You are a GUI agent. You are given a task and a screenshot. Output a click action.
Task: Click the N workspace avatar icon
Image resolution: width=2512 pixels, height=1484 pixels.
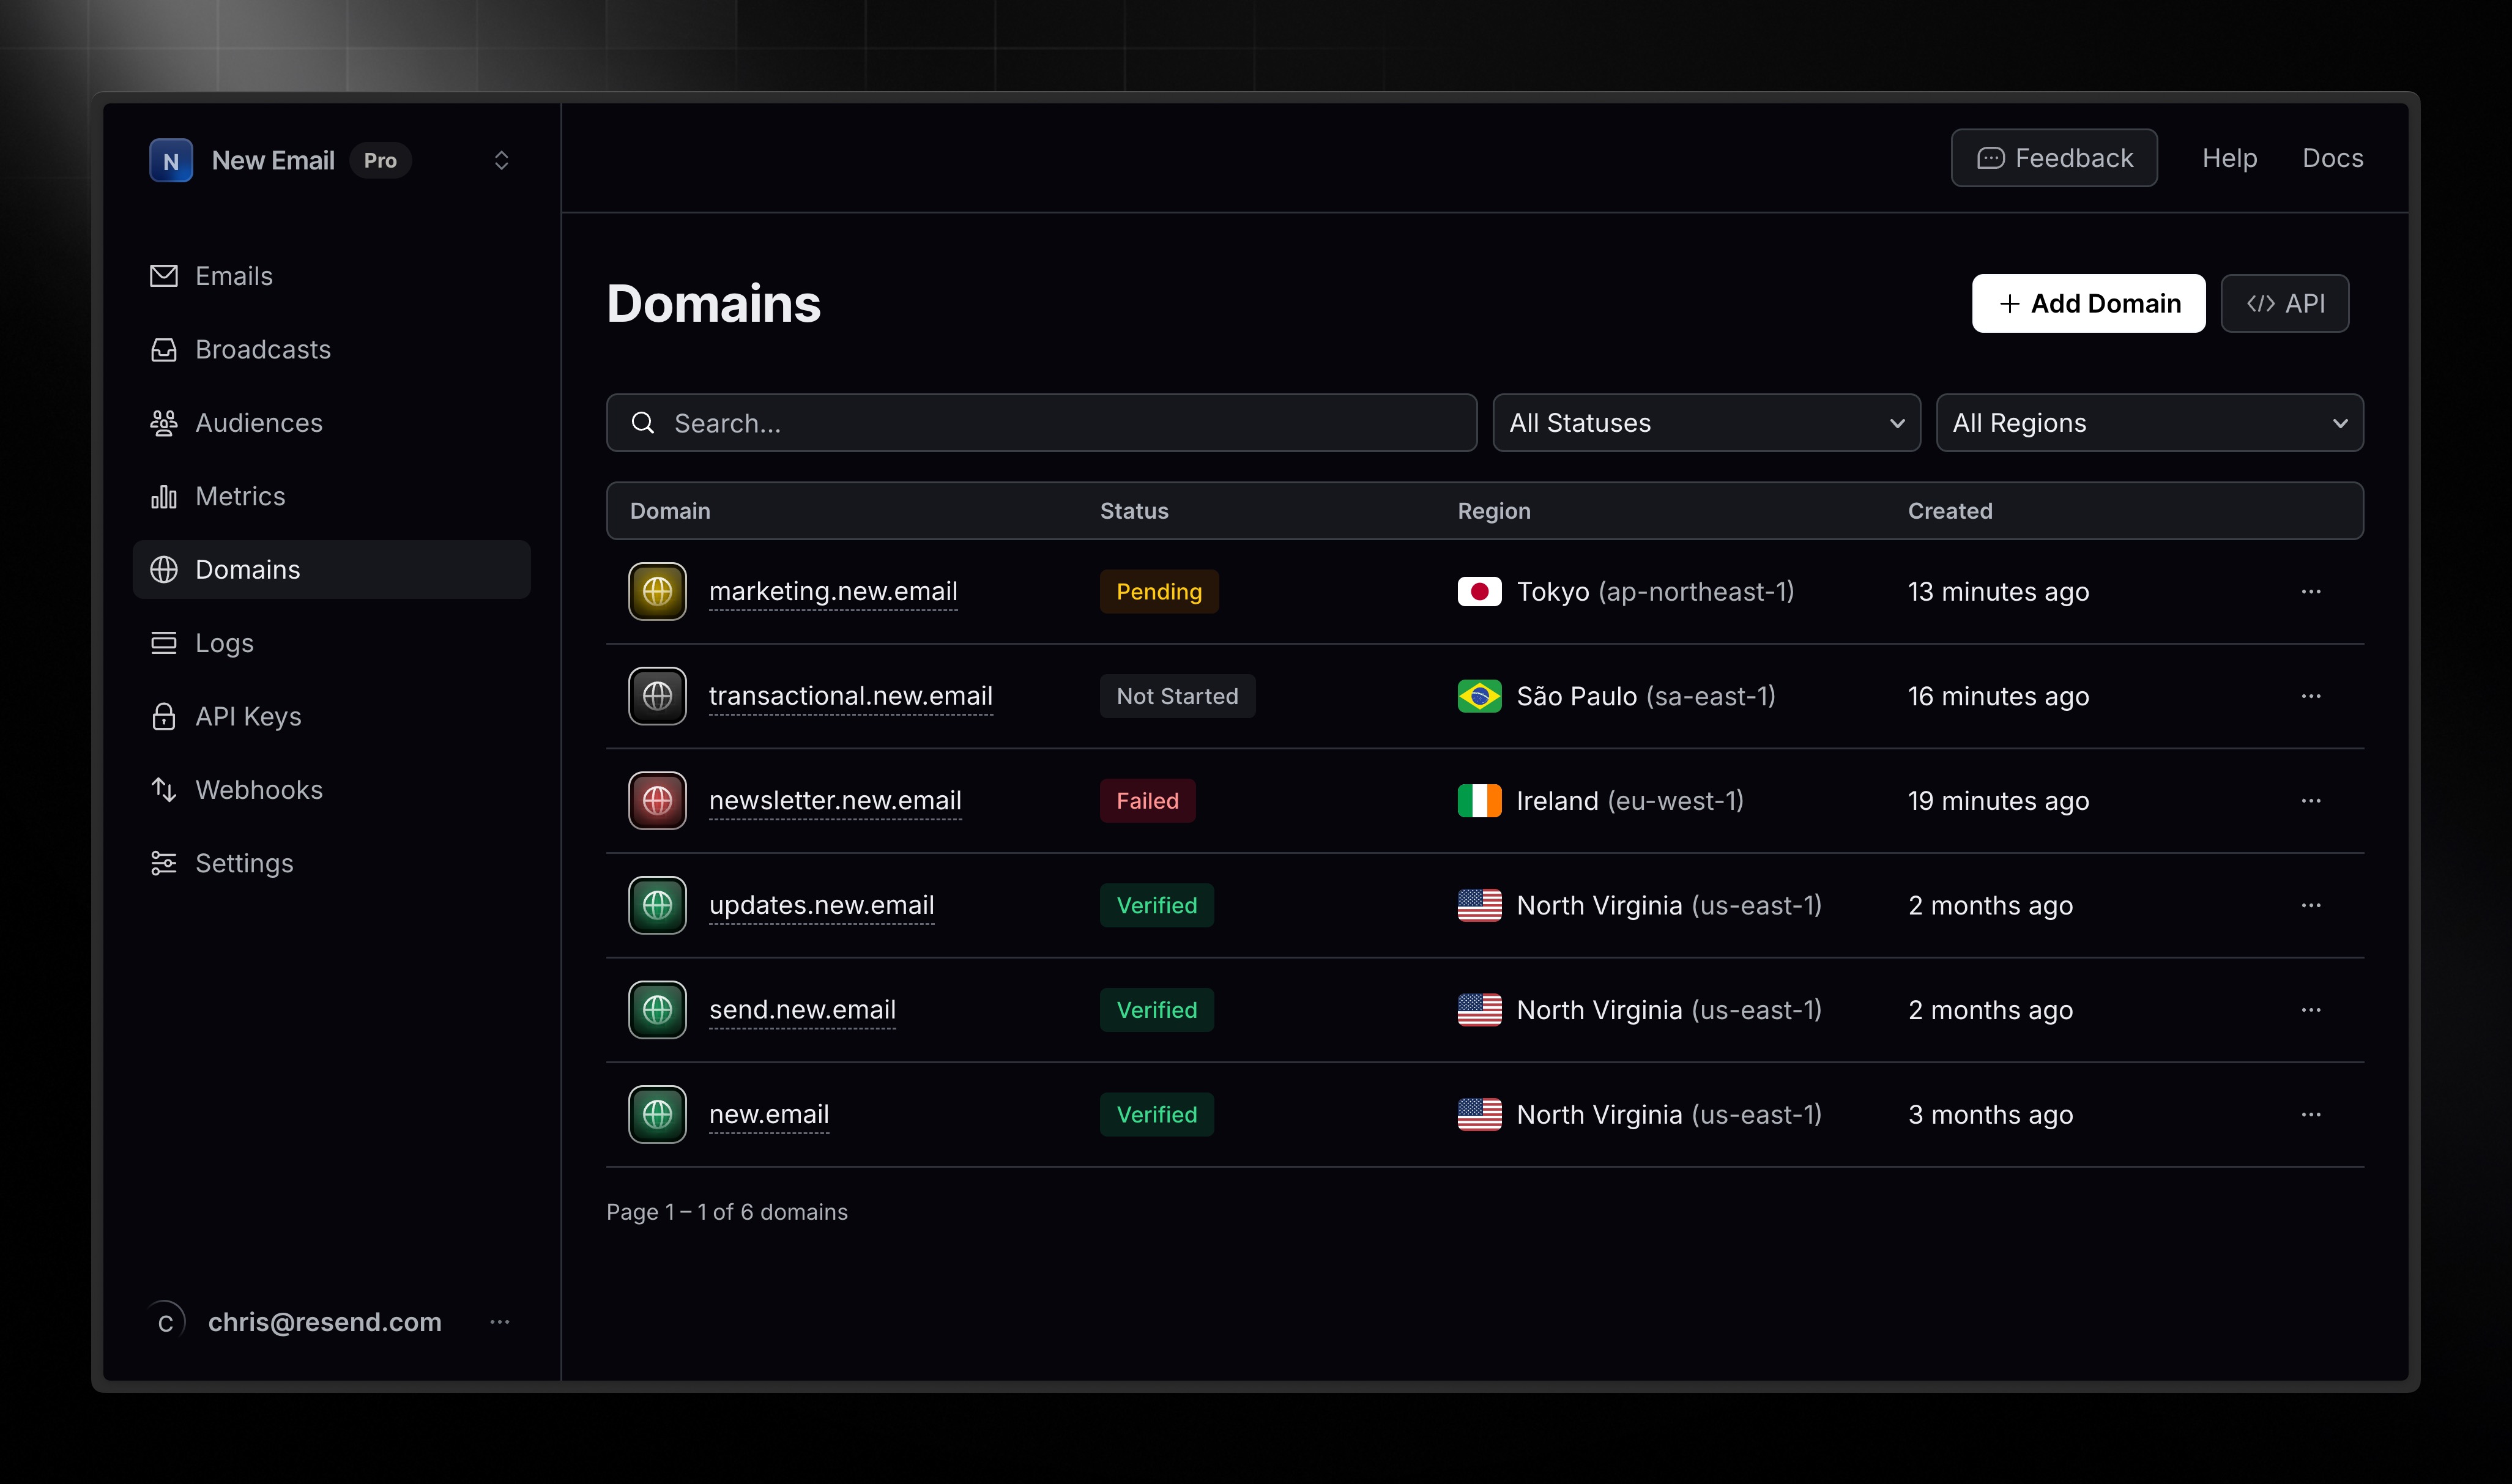[171, 160]
